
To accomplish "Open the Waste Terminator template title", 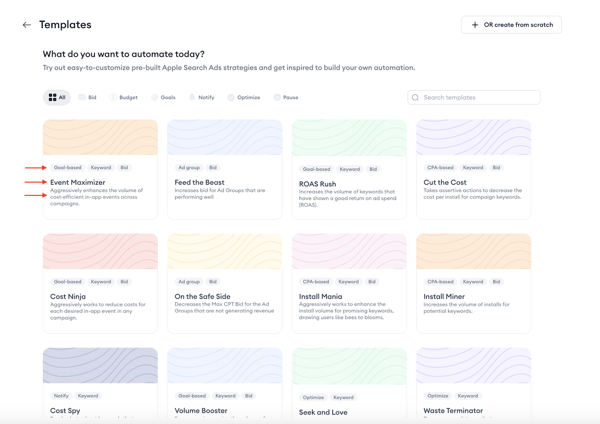I will pos(453,411).
